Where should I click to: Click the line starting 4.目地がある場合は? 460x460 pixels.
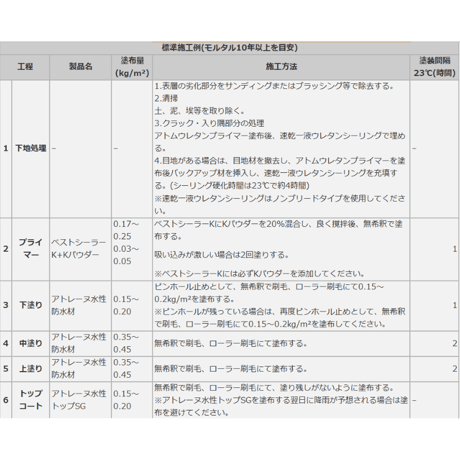279,173
